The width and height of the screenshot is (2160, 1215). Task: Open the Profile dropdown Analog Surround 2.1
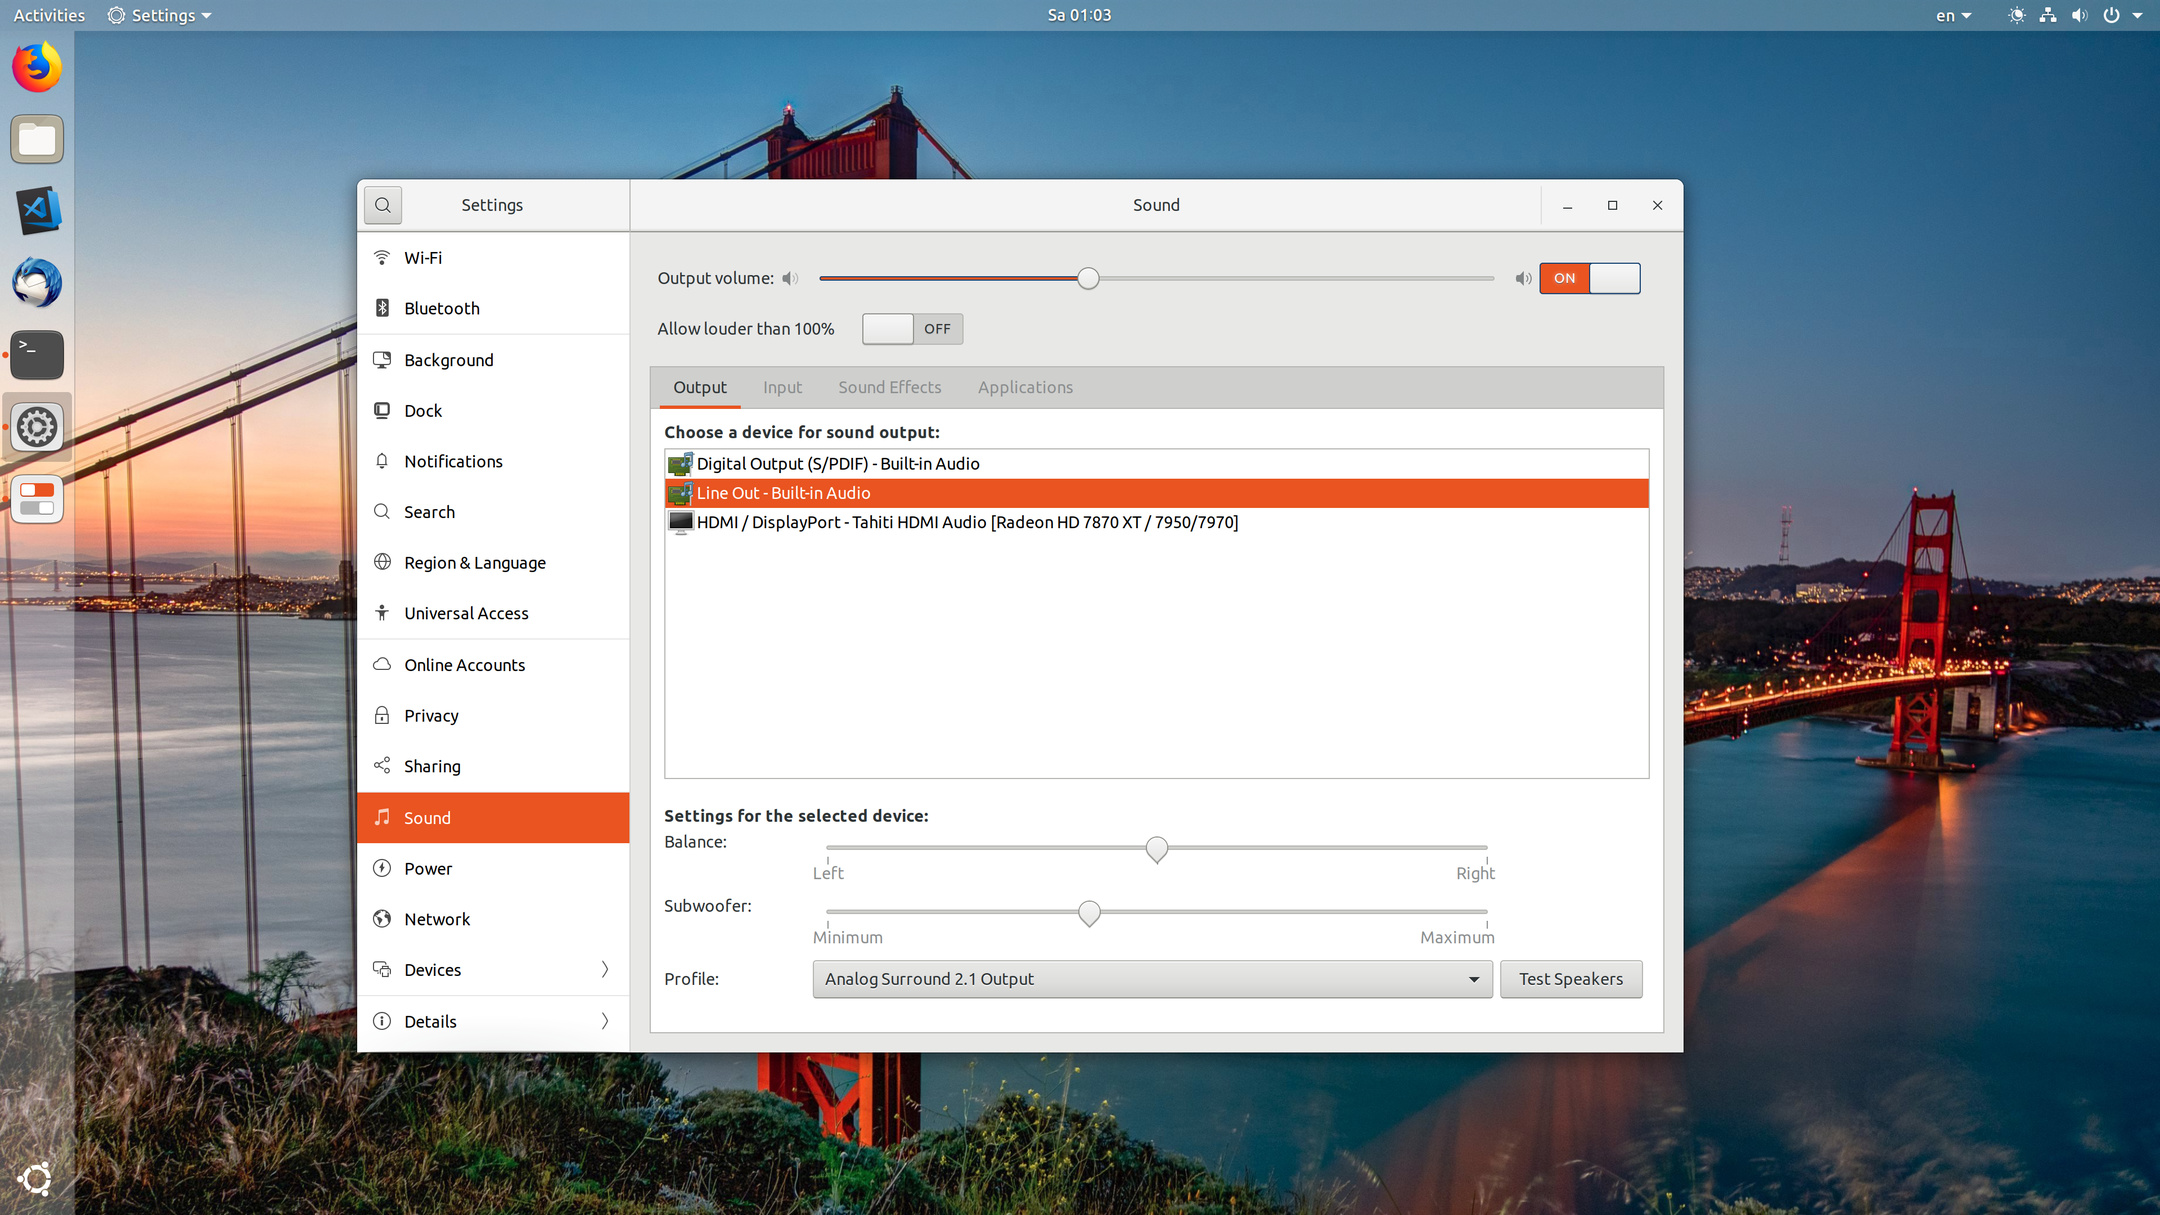click(x=1151, y=979)
